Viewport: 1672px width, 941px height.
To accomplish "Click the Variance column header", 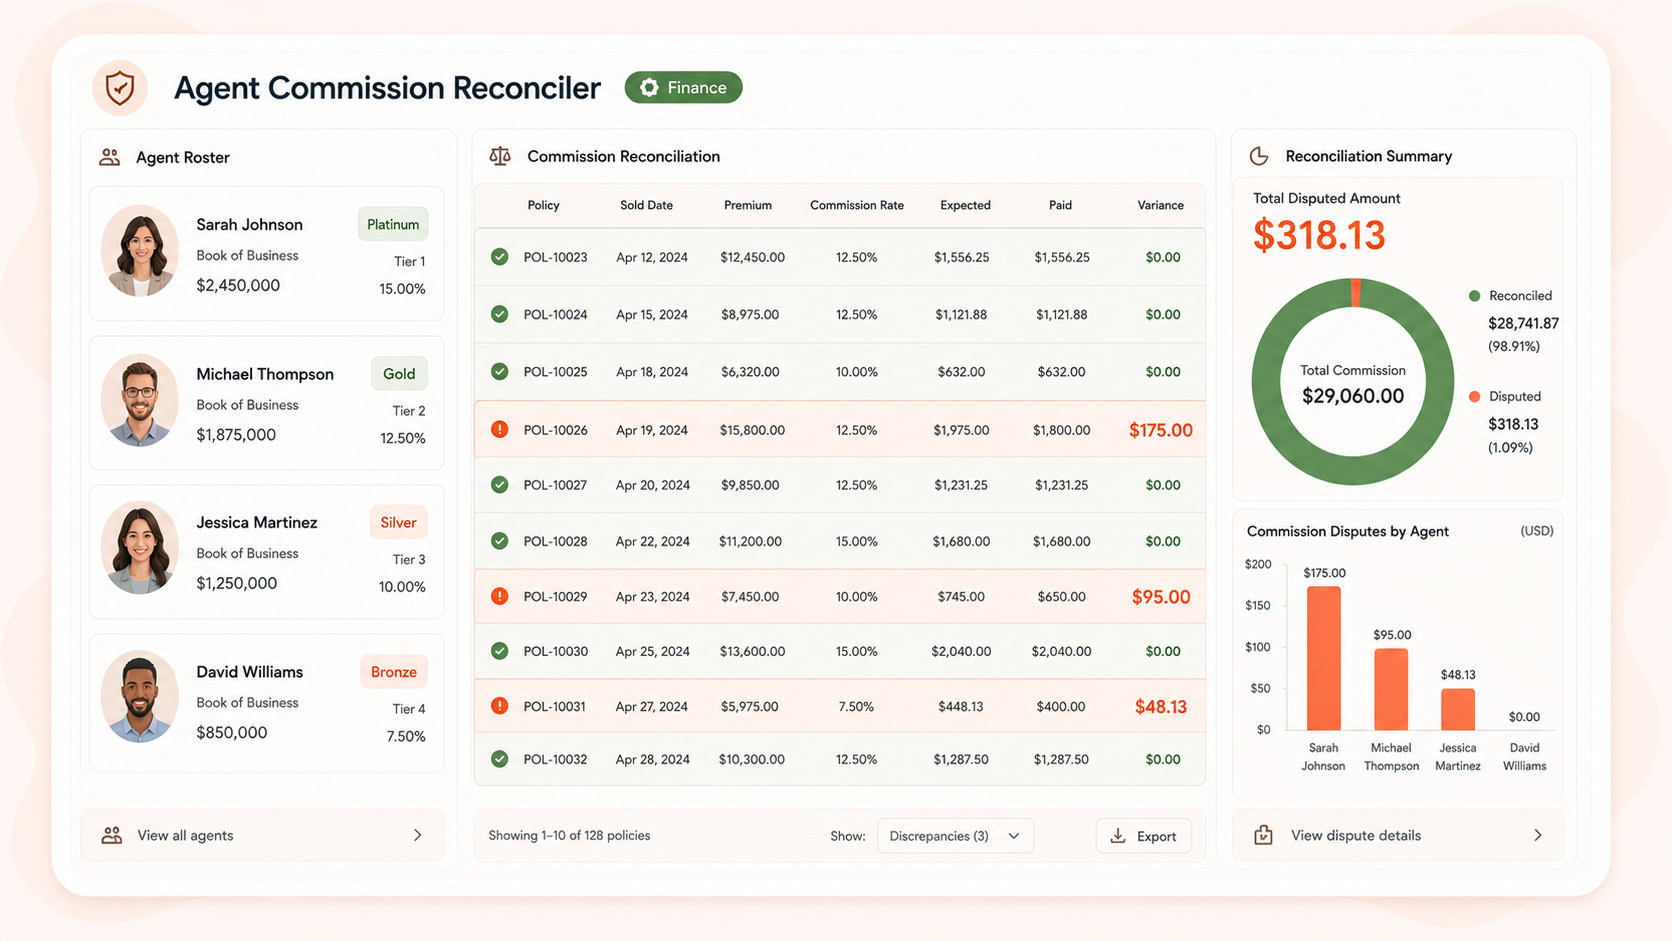I will tap(1160, 205).
